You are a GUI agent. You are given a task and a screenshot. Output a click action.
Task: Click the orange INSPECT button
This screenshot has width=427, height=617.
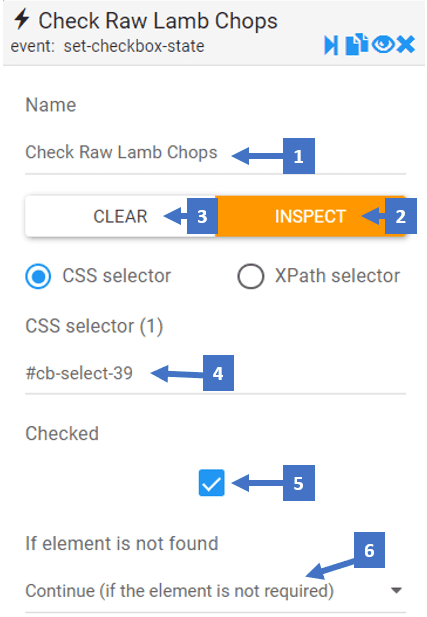(311, 216)
